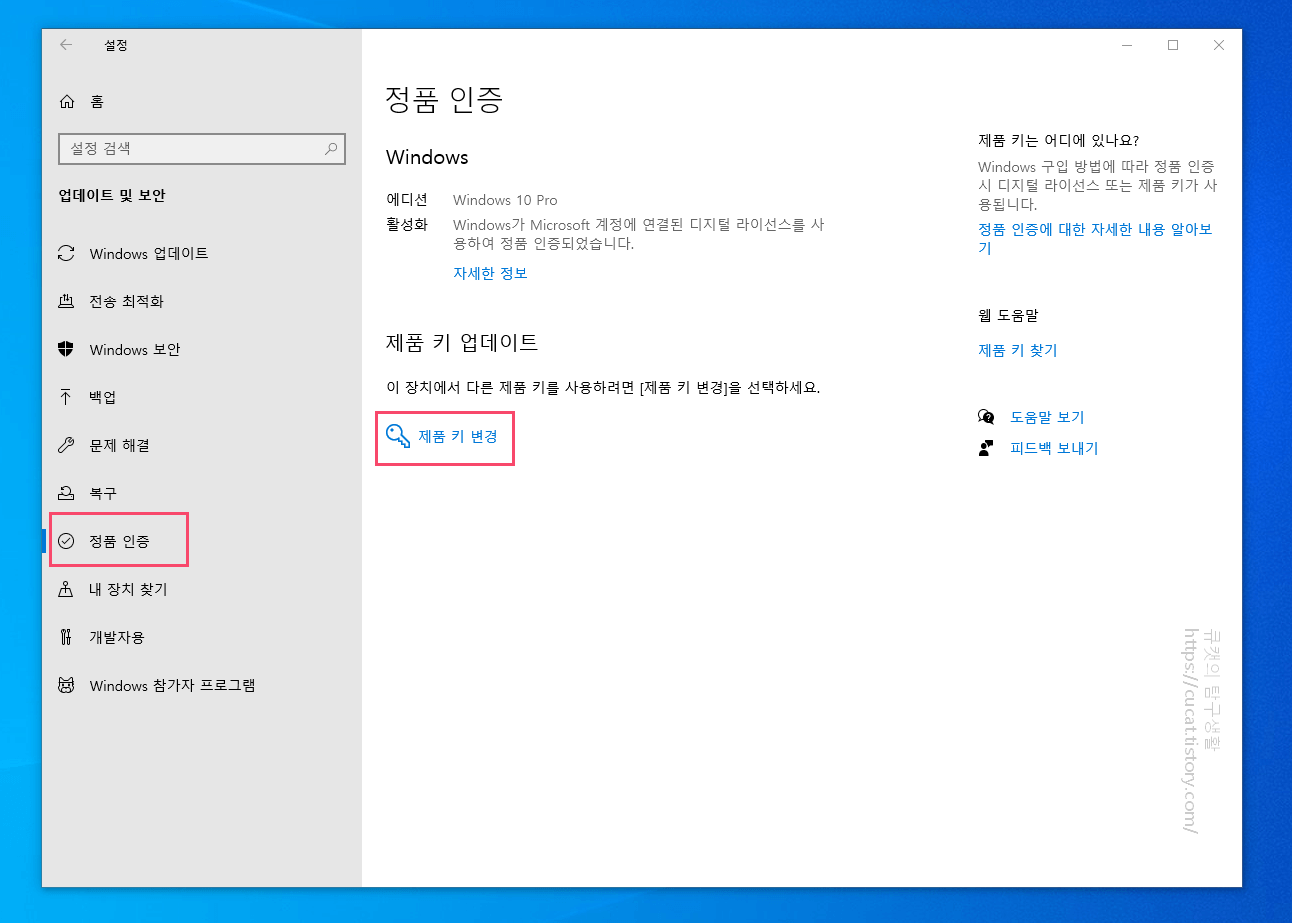Click the 내 장치 찾기 icon
The image size is (1292, 923).
67,589
